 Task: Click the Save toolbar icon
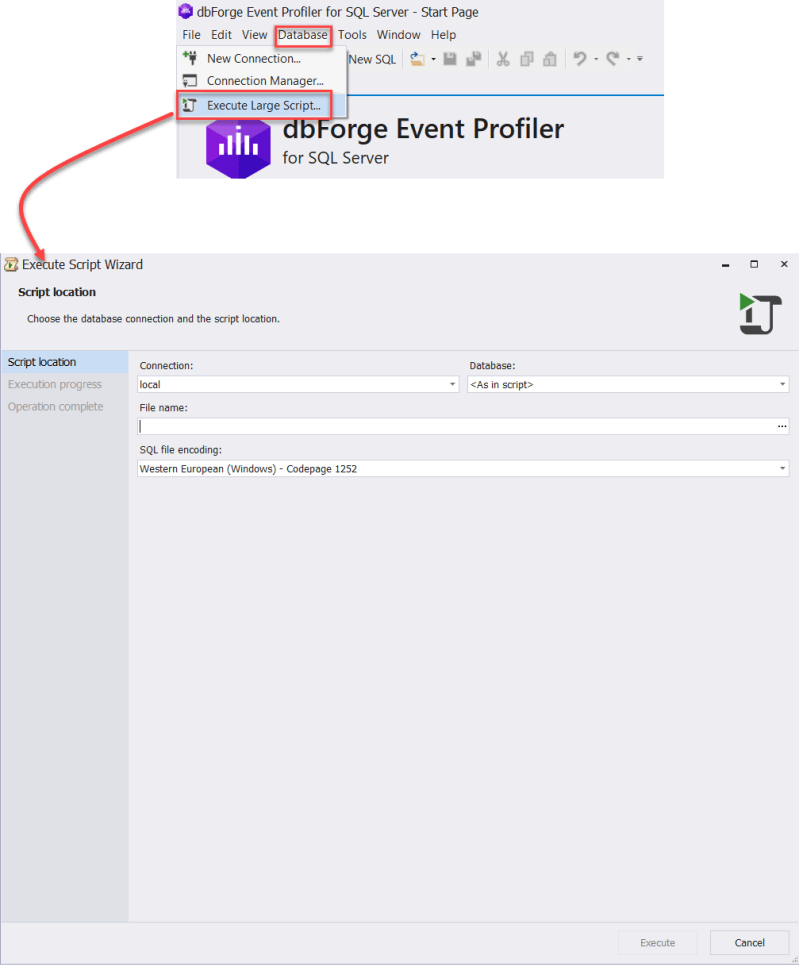(450, 59)
